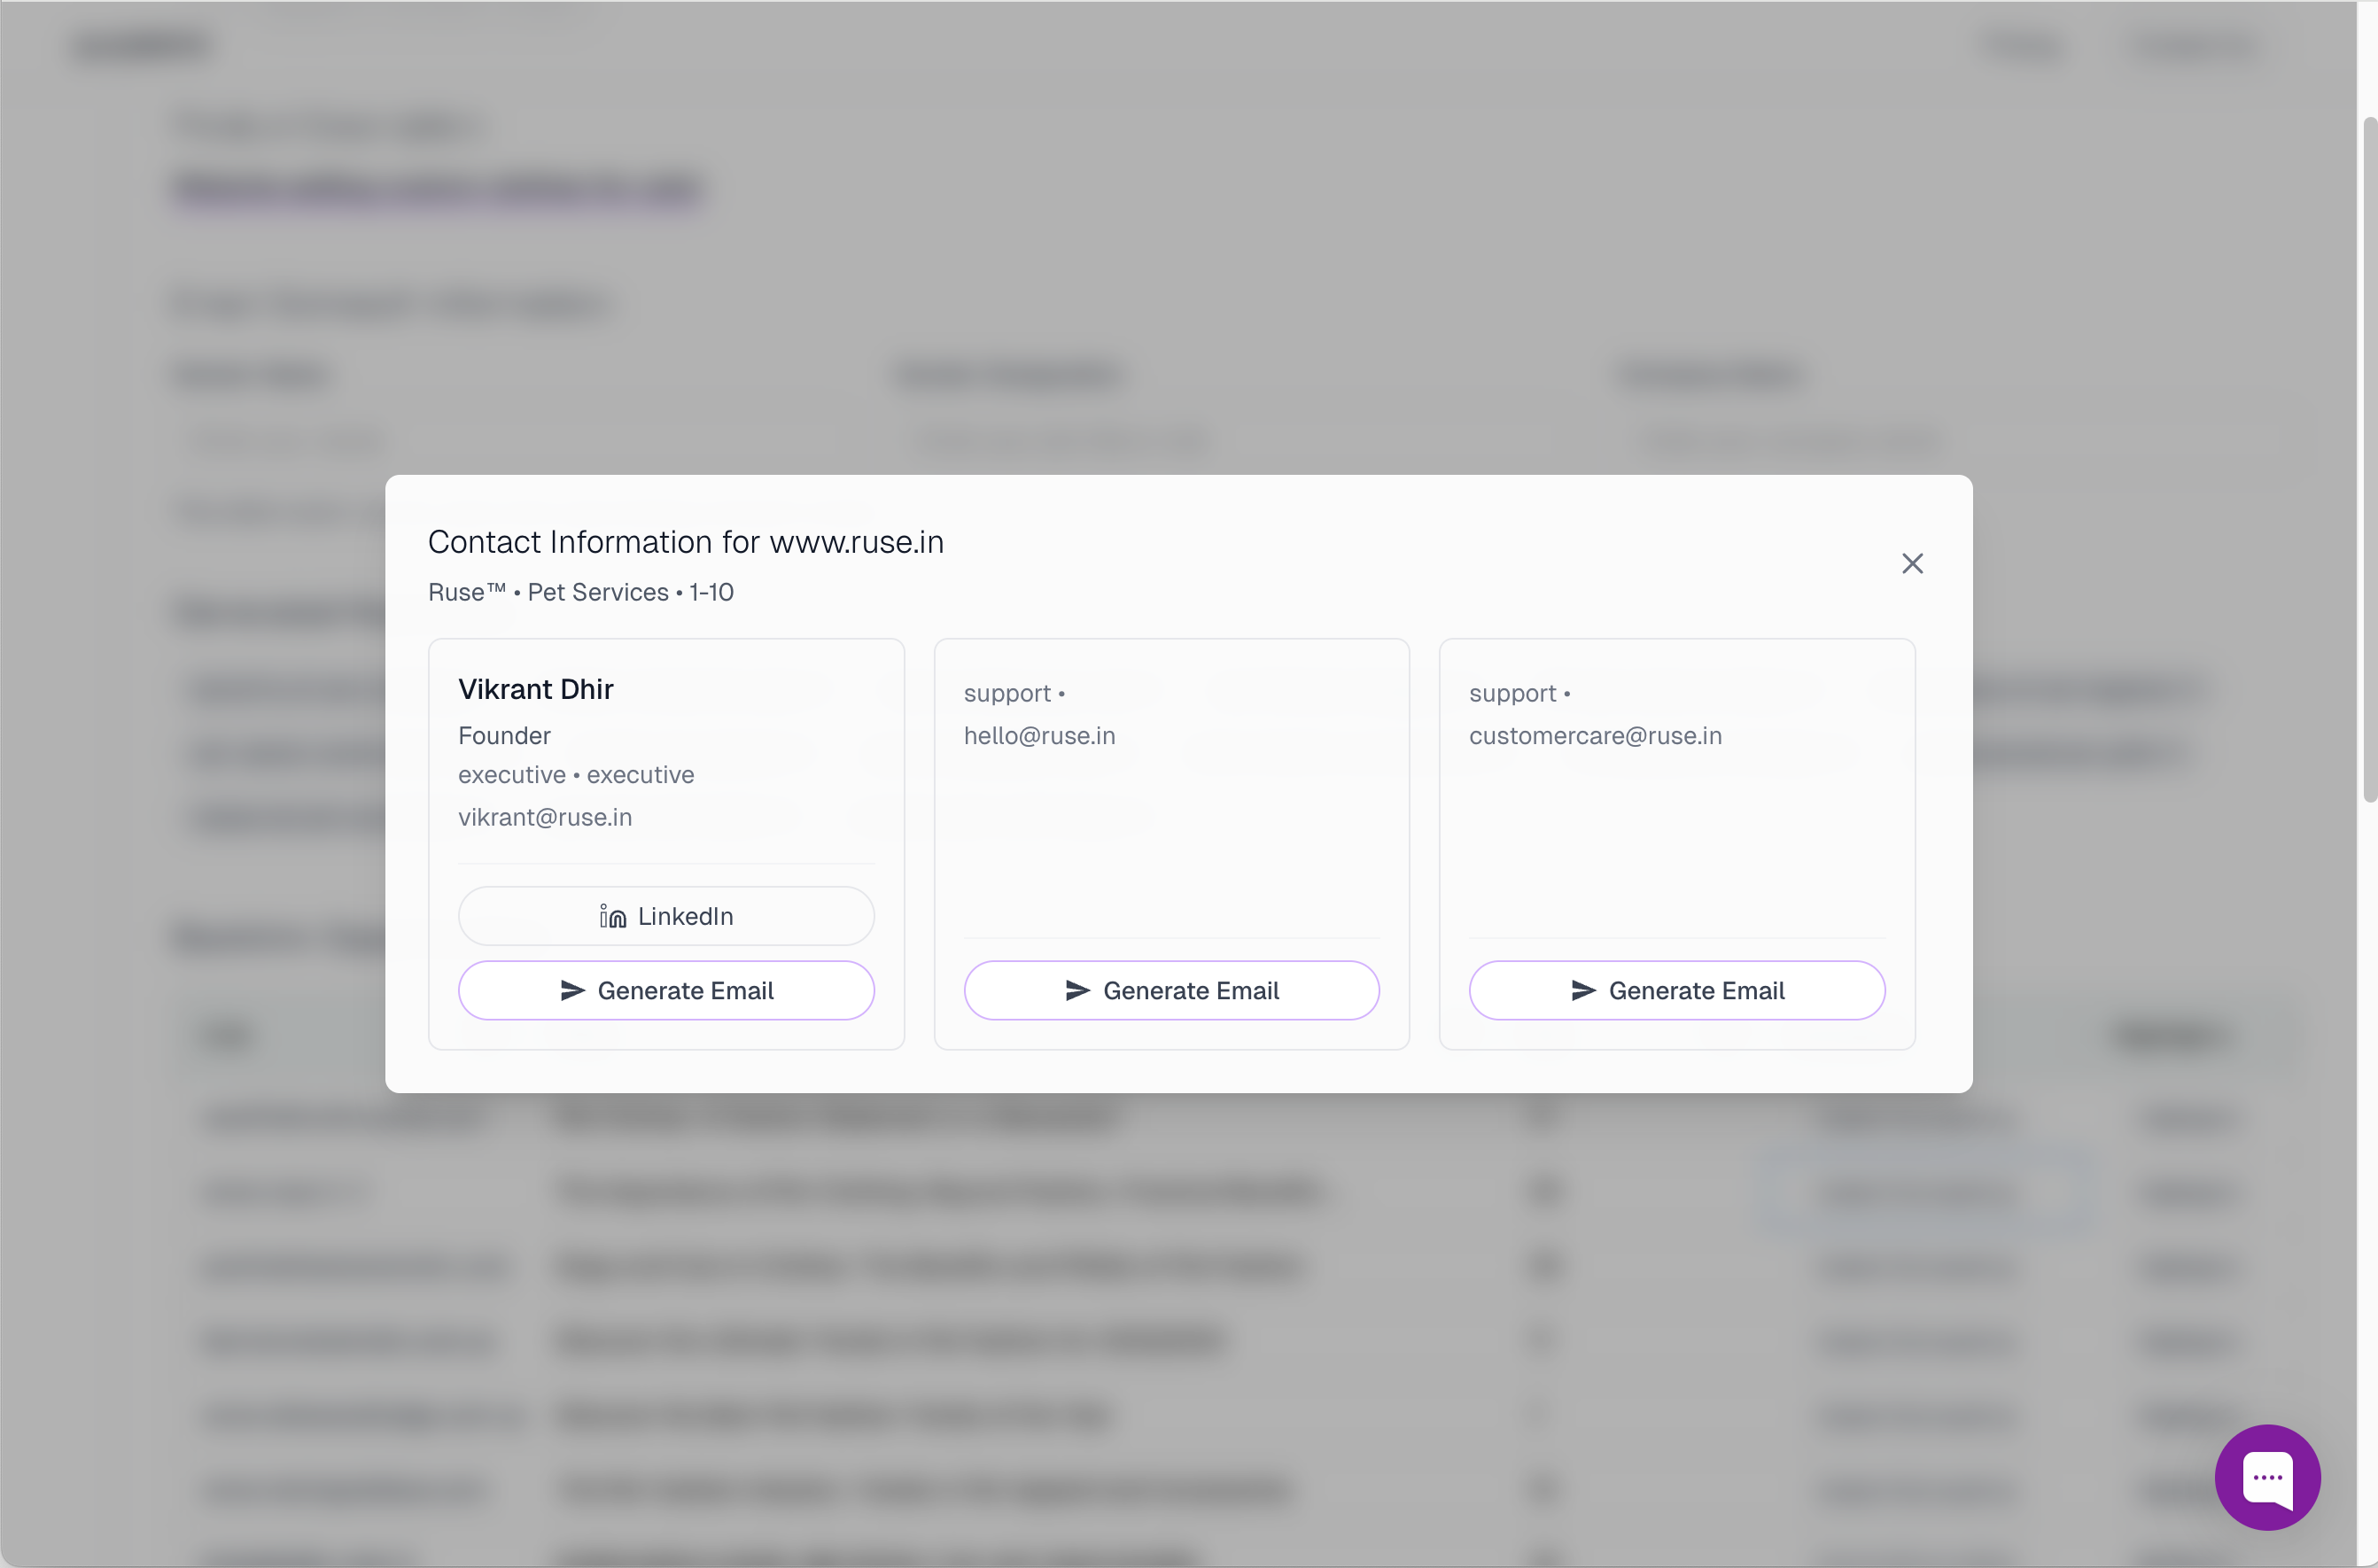Open Vikrant Dhir's LinkedIn profile
Viewport: 2378px width, 1568px height.
(666, 916)
